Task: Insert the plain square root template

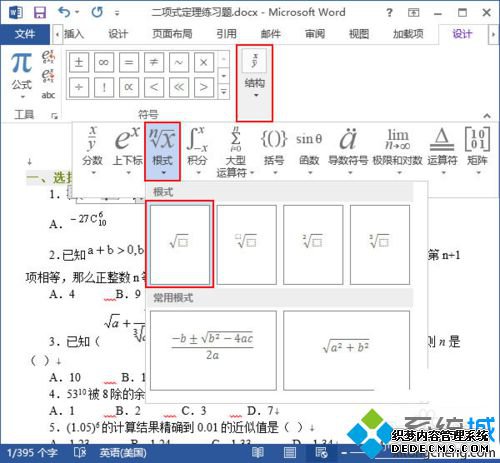Action: click(180, 244)
